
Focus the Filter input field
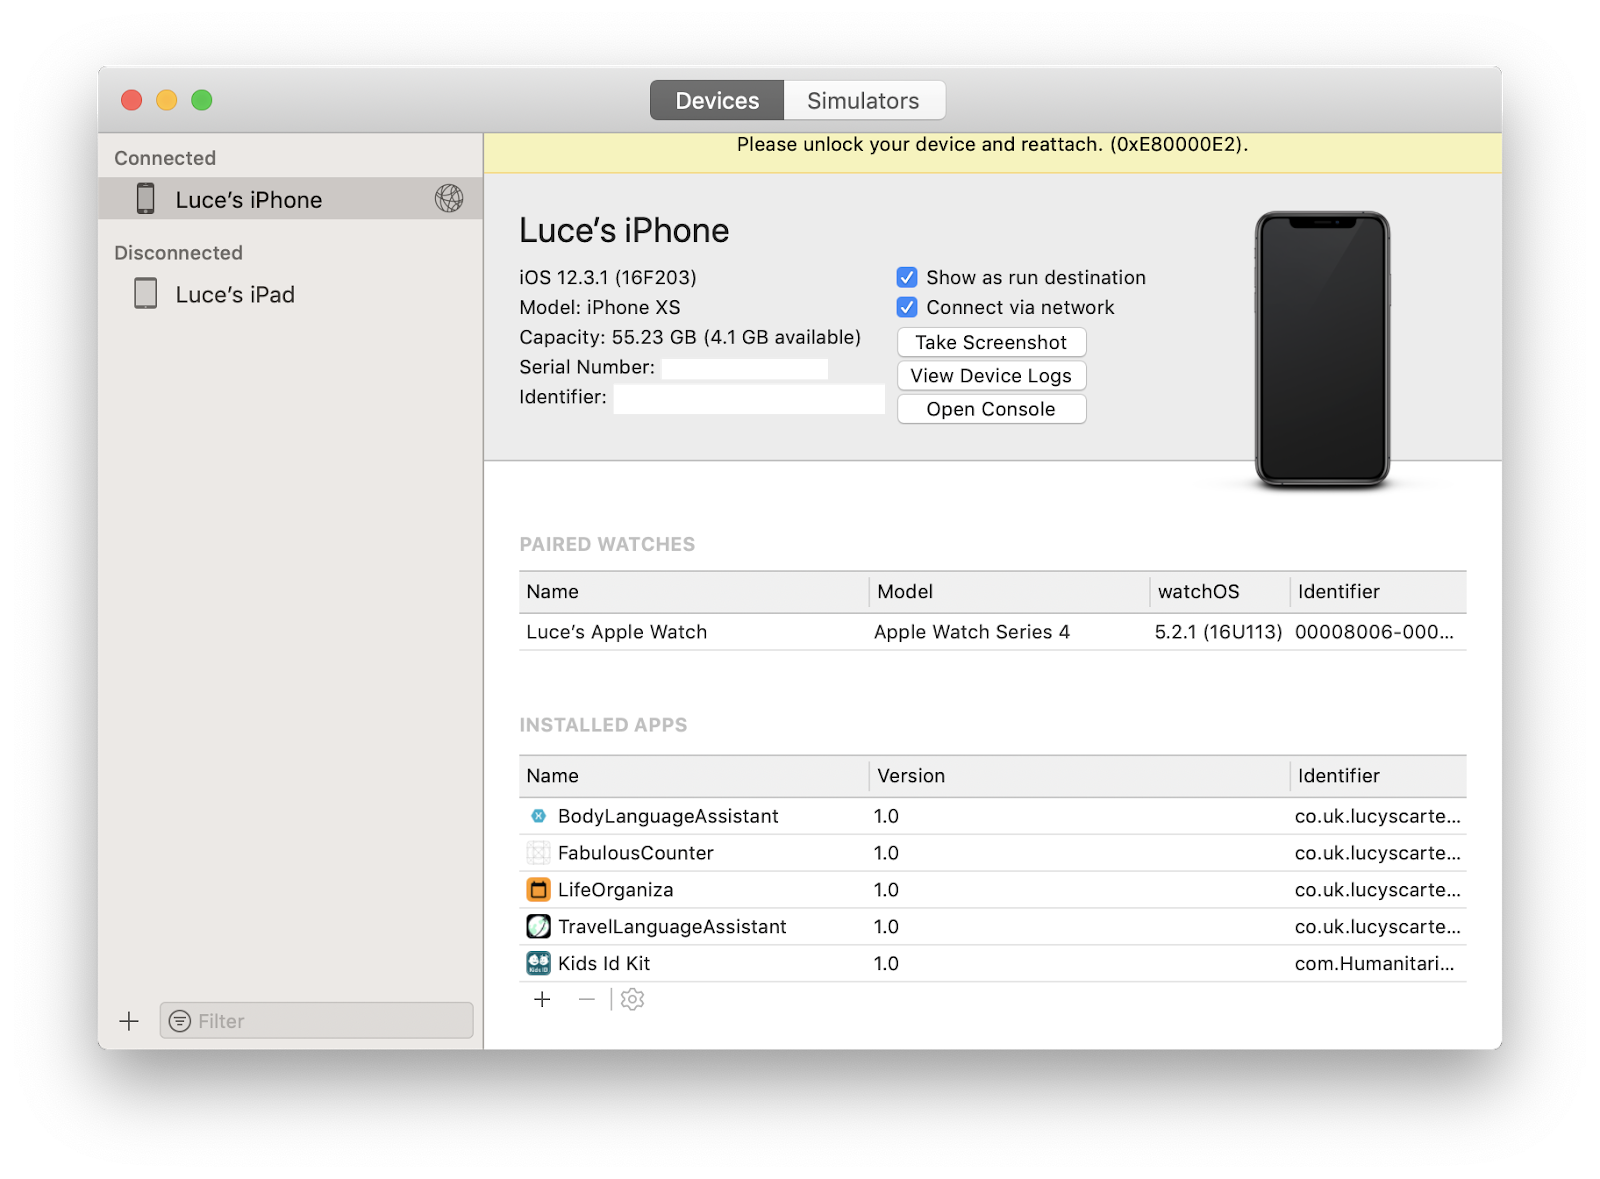[316, 1021]
